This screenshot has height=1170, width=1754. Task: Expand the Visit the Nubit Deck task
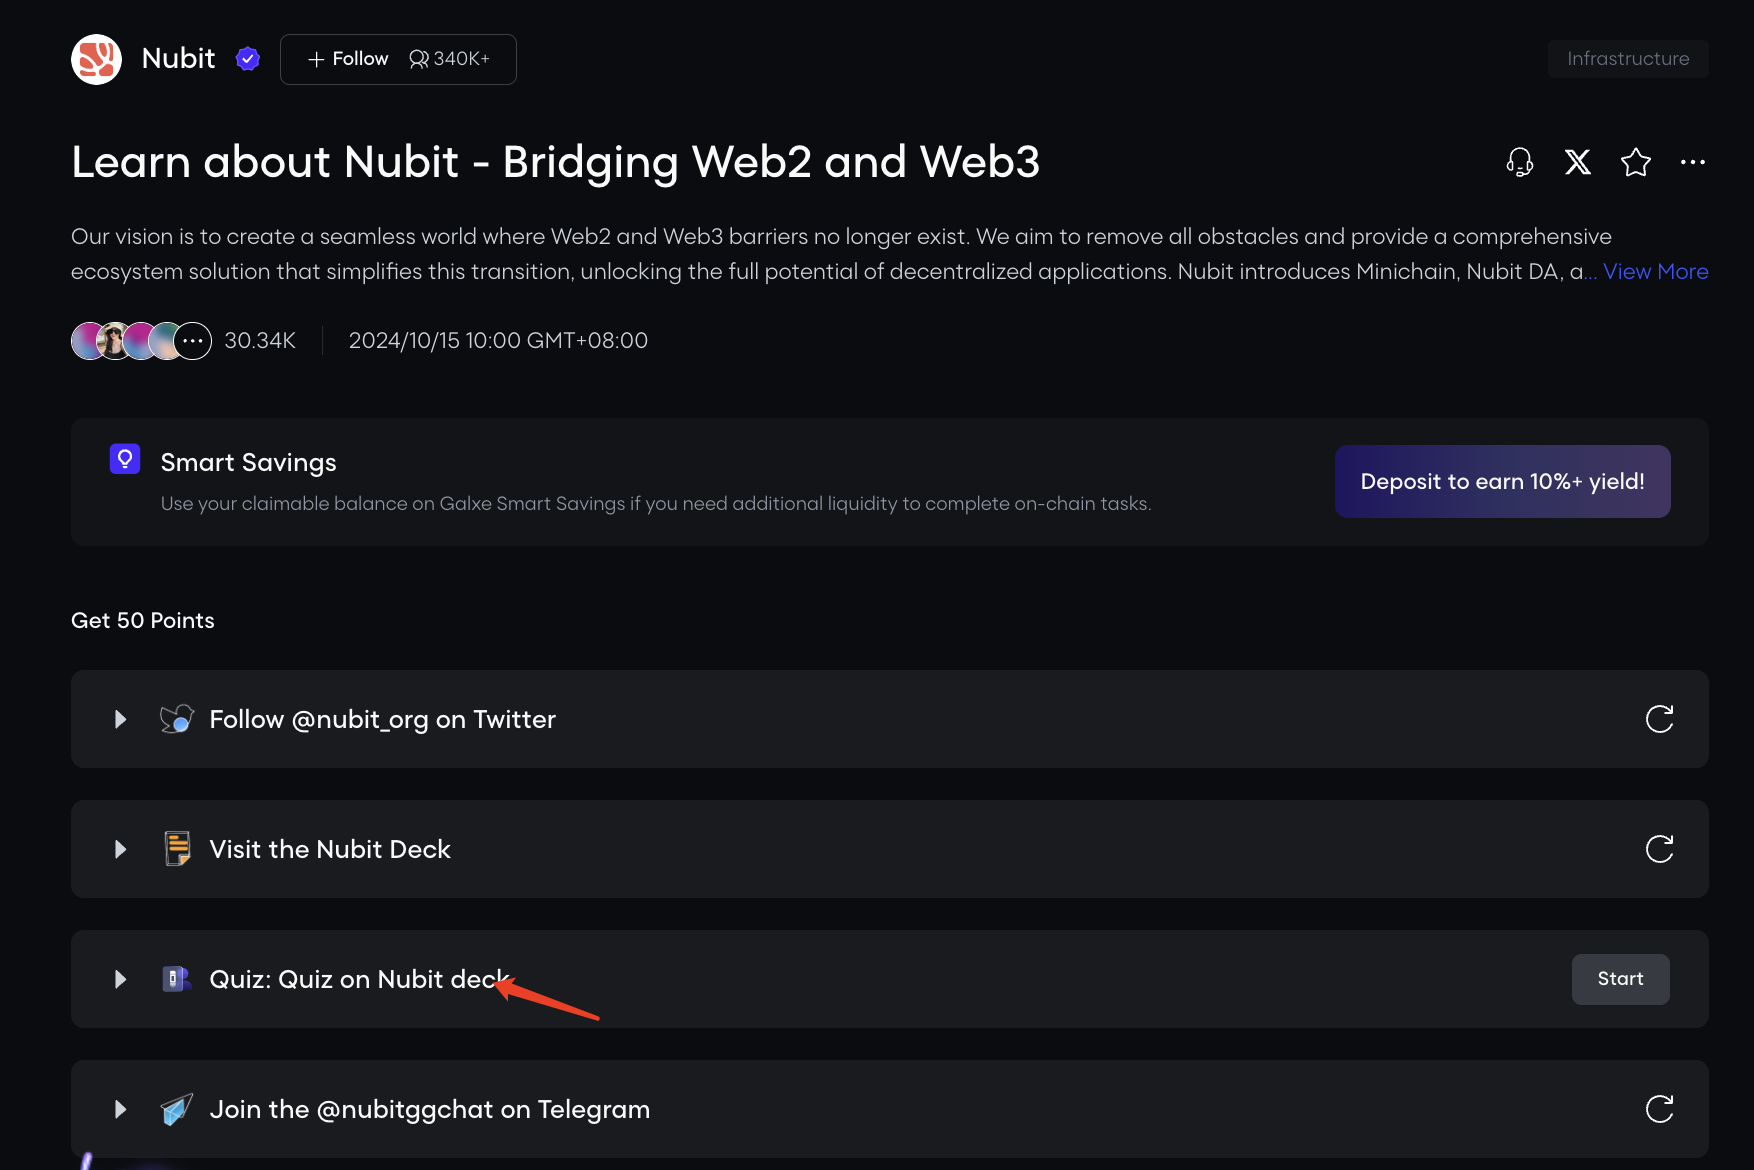[x=120, y=849]
